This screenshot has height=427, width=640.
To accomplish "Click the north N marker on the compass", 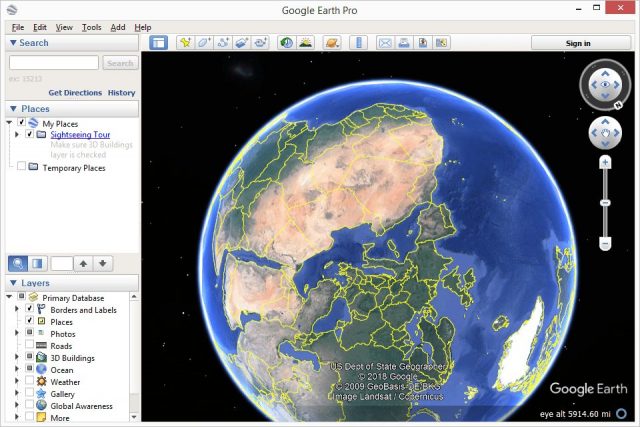I will click(x=618, y=105).
